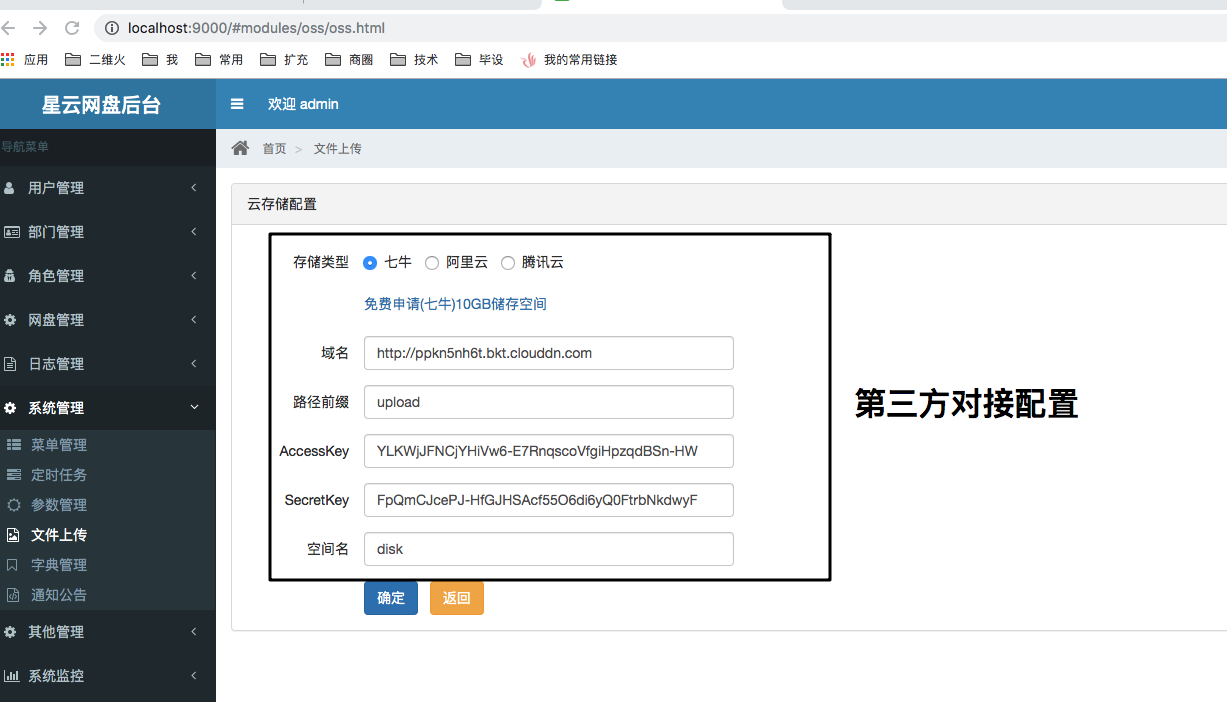The width and height of the screenshot is (1227, 702).
Task: Click the site info icon in address bar
Action: point(112,28)
